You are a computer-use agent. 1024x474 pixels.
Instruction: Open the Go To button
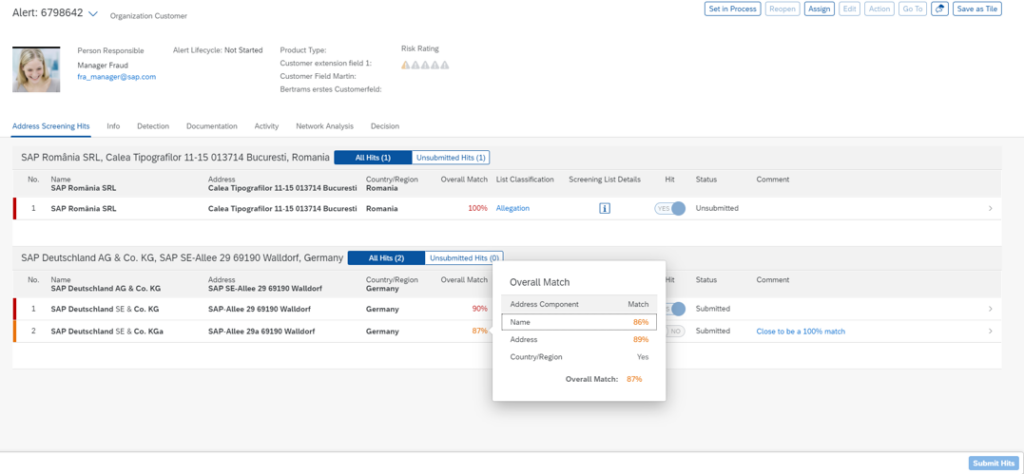(x=912, y=9)
